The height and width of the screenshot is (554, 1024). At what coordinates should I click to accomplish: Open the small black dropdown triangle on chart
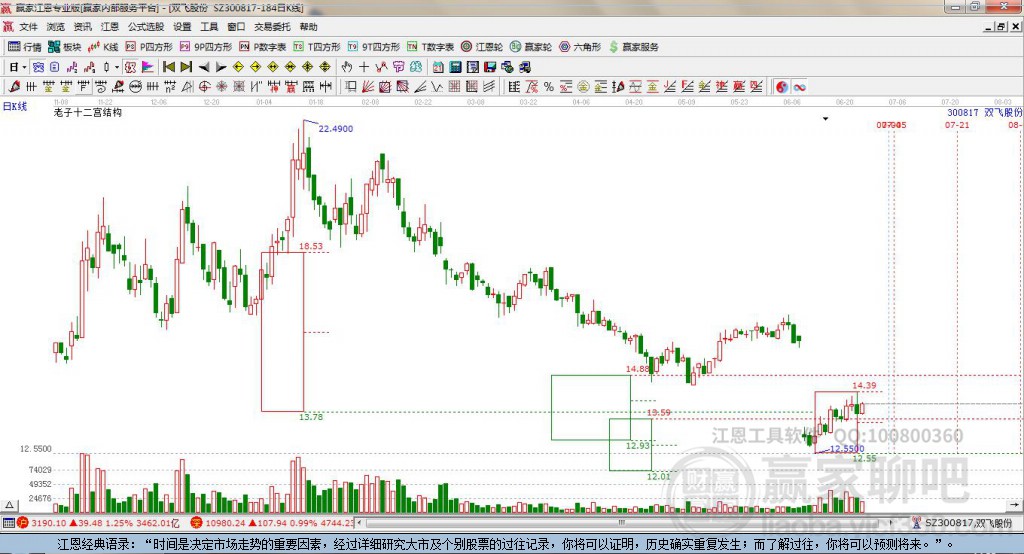pyautogui.click(x=825, y=119)
